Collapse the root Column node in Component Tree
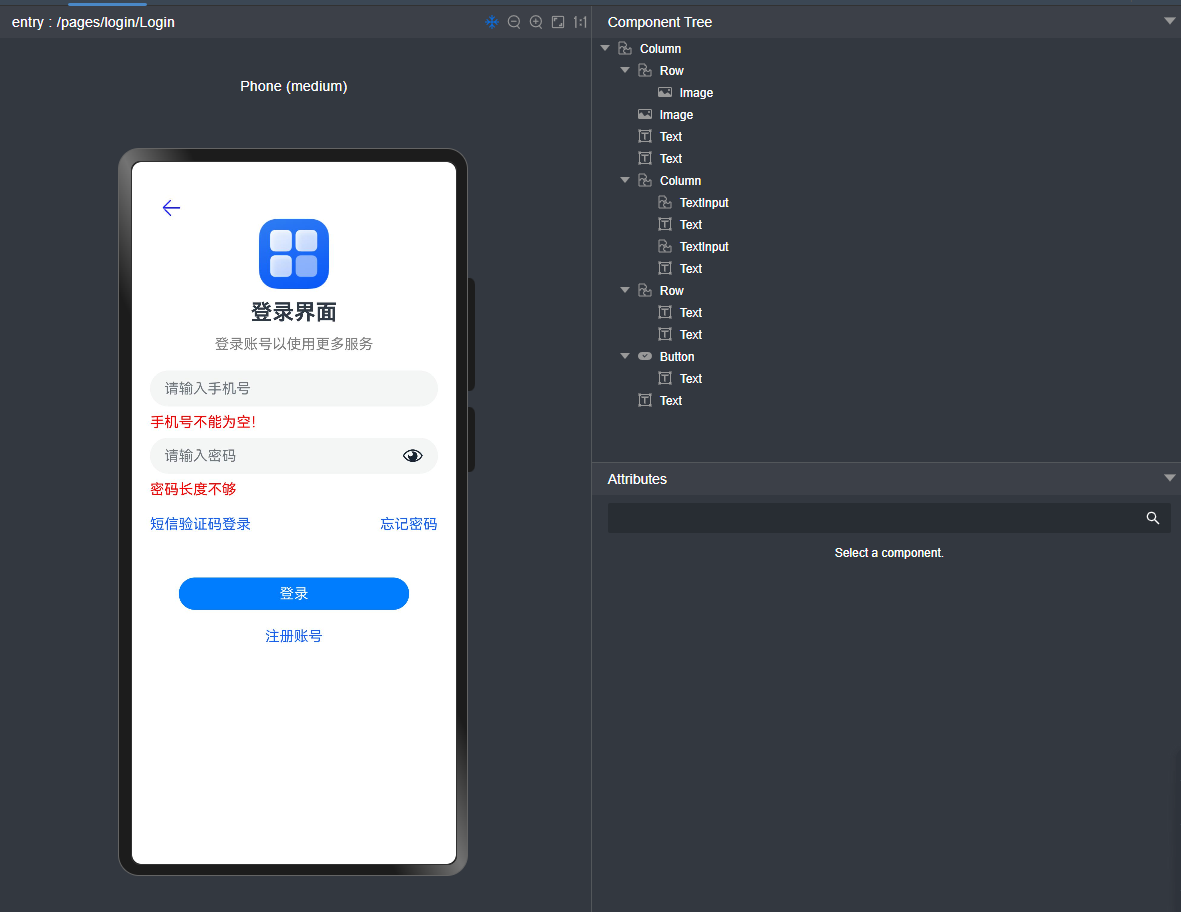Screen dimensions: 1181x912 tap(605, 48)
